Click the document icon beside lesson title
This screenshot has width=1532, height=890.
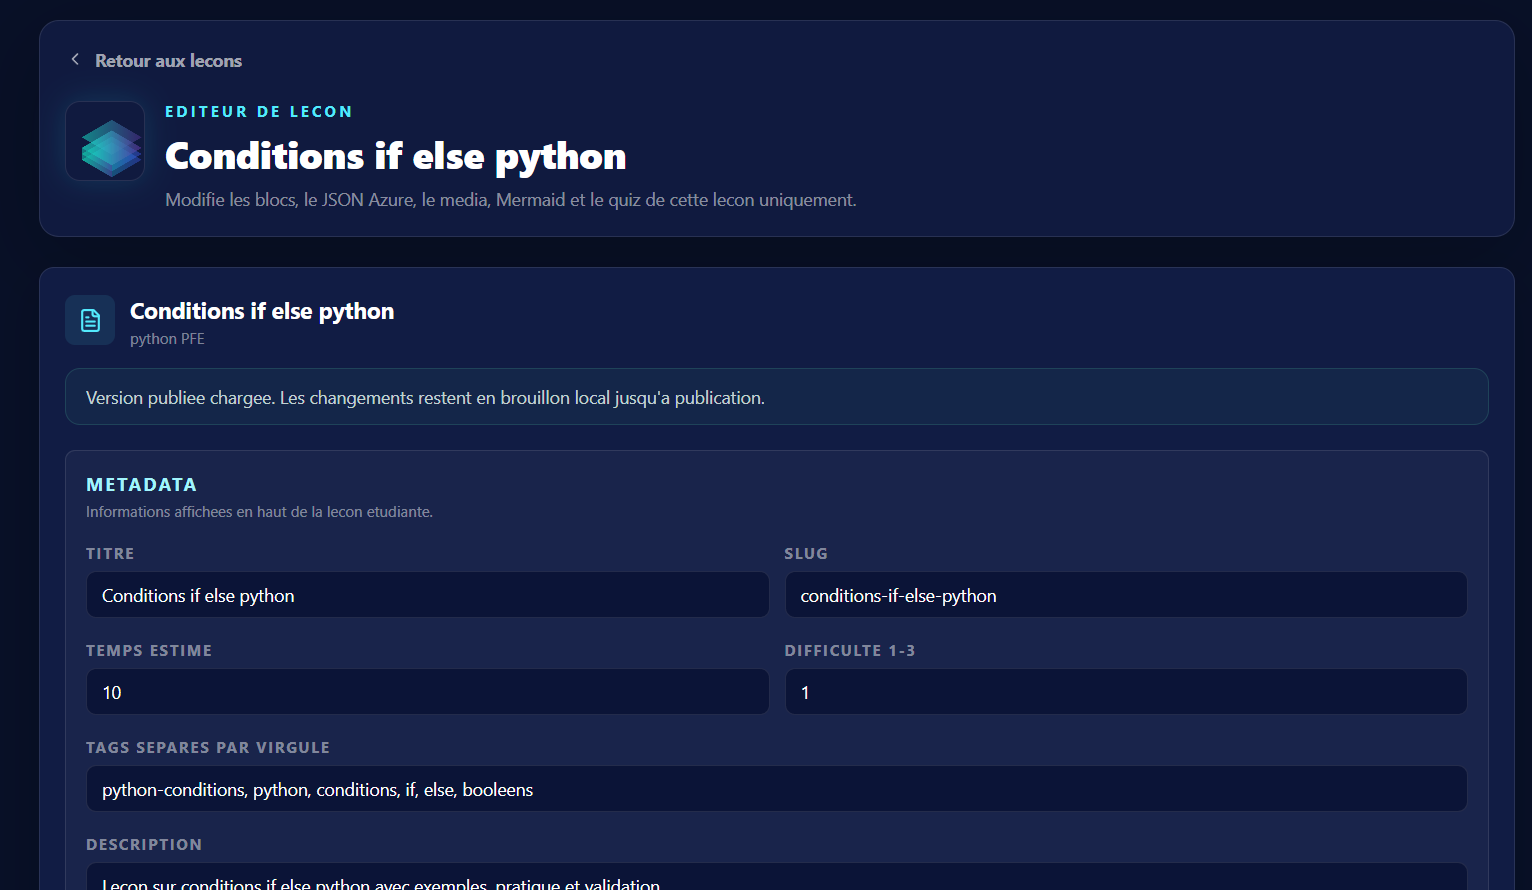pyautogui.click(x=90, y=320)
